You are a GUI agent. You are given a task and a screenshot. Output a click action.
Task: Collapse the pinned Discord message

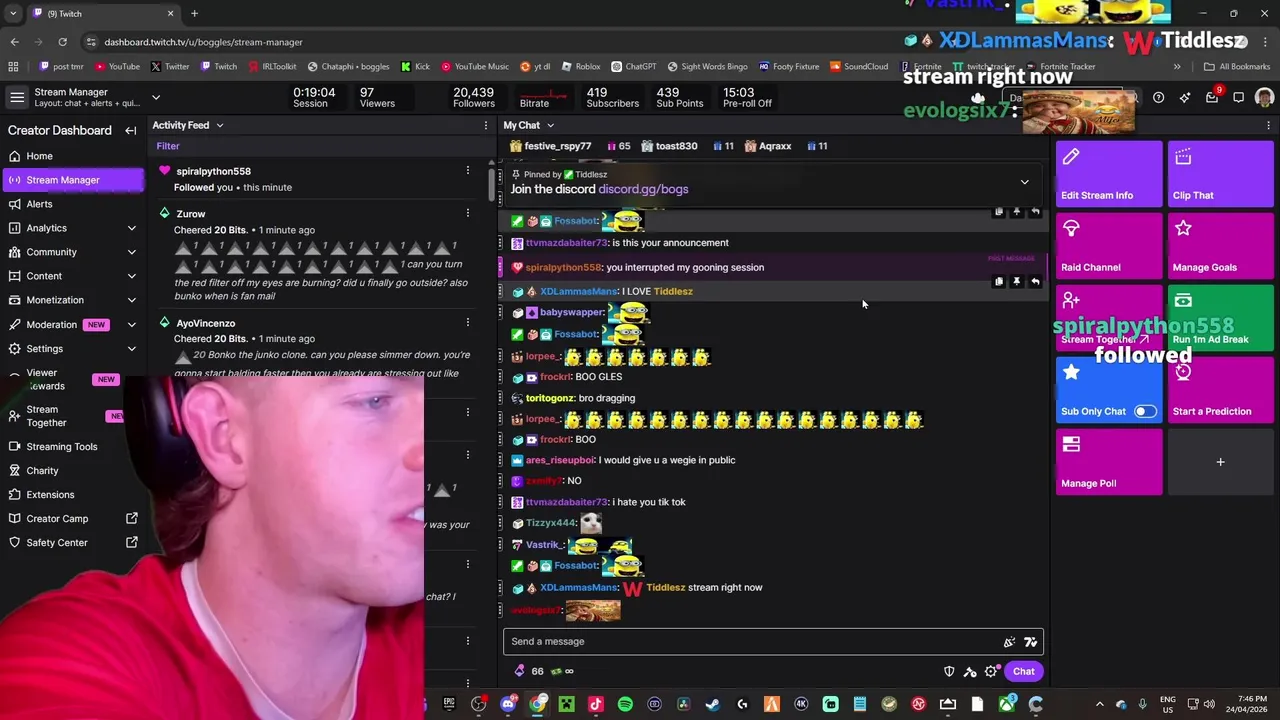point(1024,182)
